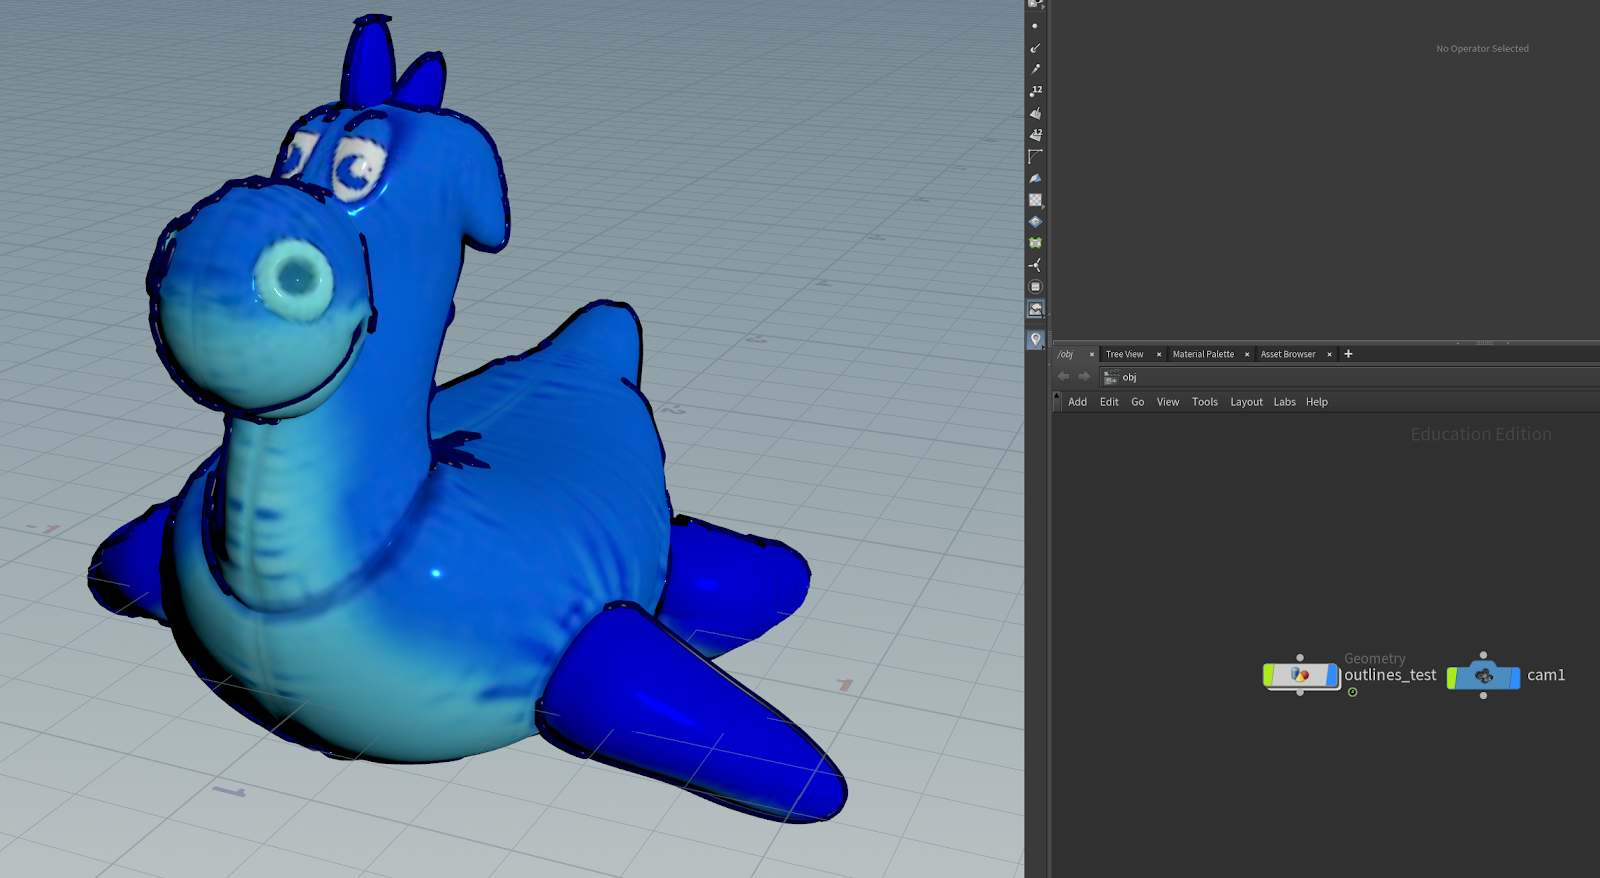
Task: Close the Material Palette tab
Action: [1247, 354]
